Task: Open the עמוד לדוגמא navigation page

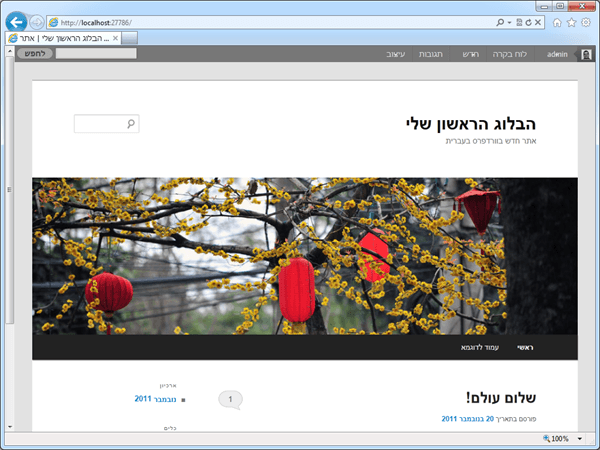Action: [x=479, y=347]
